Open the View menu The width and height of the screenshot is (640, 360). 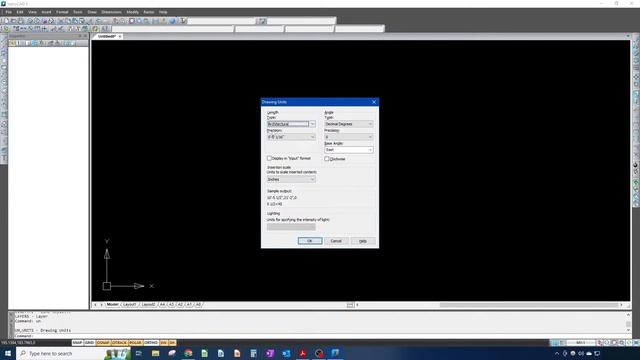coord(33,12)
